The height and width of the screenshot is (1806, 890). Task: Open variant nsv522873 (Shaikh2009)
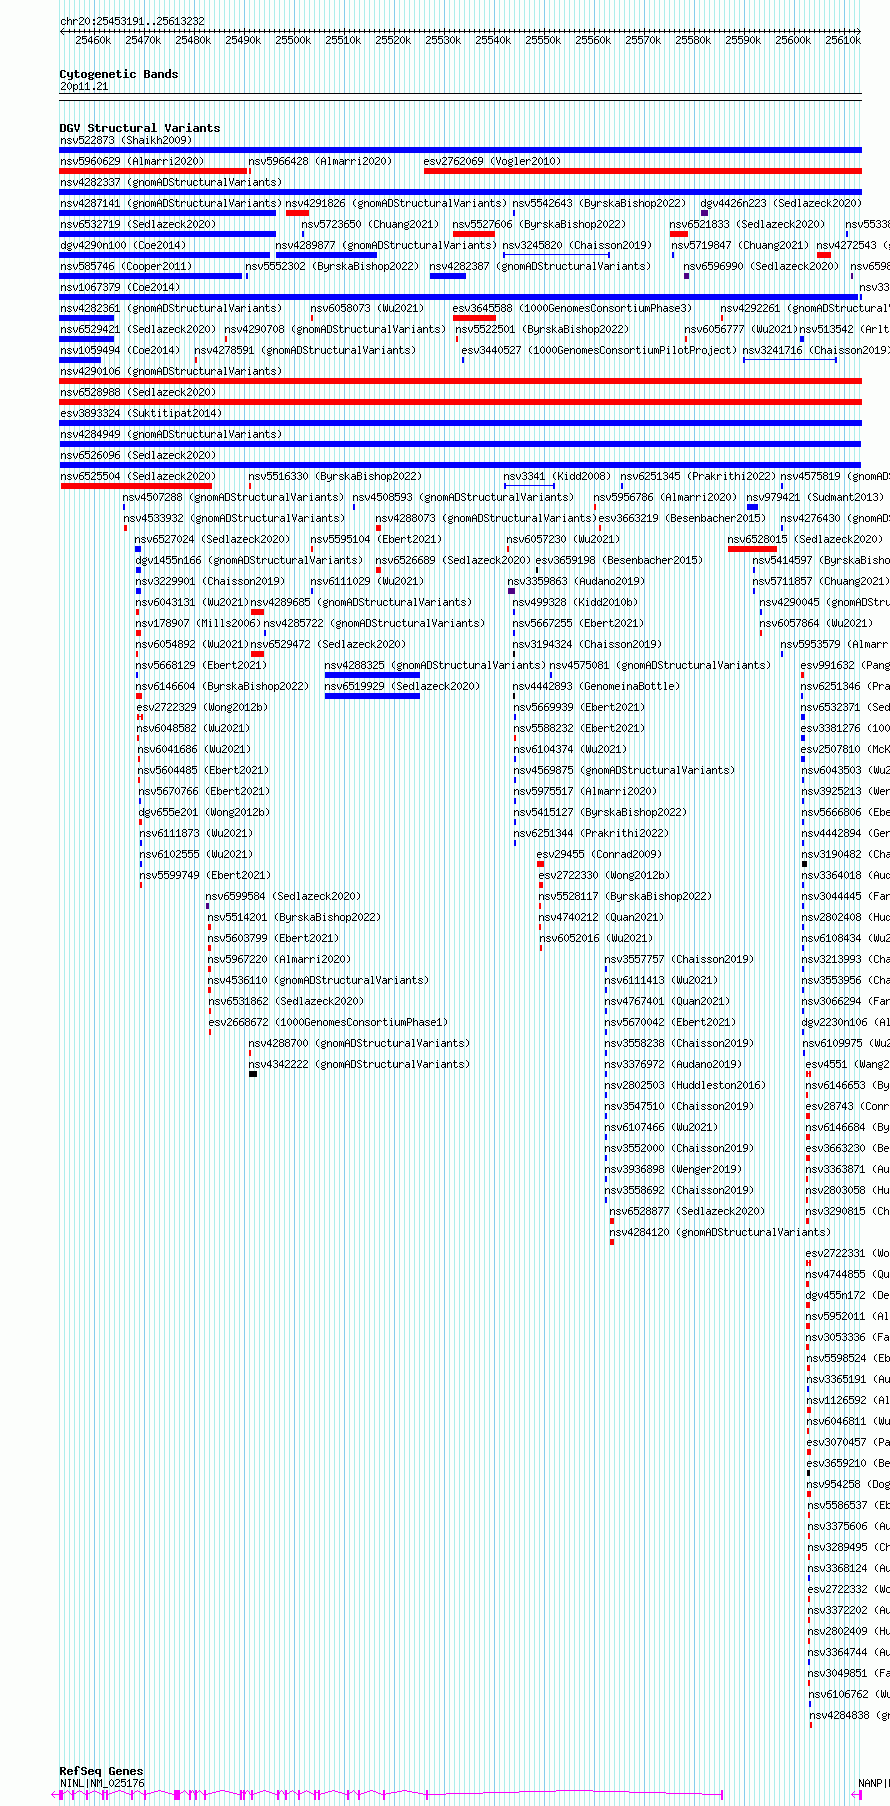click(126, 140)
